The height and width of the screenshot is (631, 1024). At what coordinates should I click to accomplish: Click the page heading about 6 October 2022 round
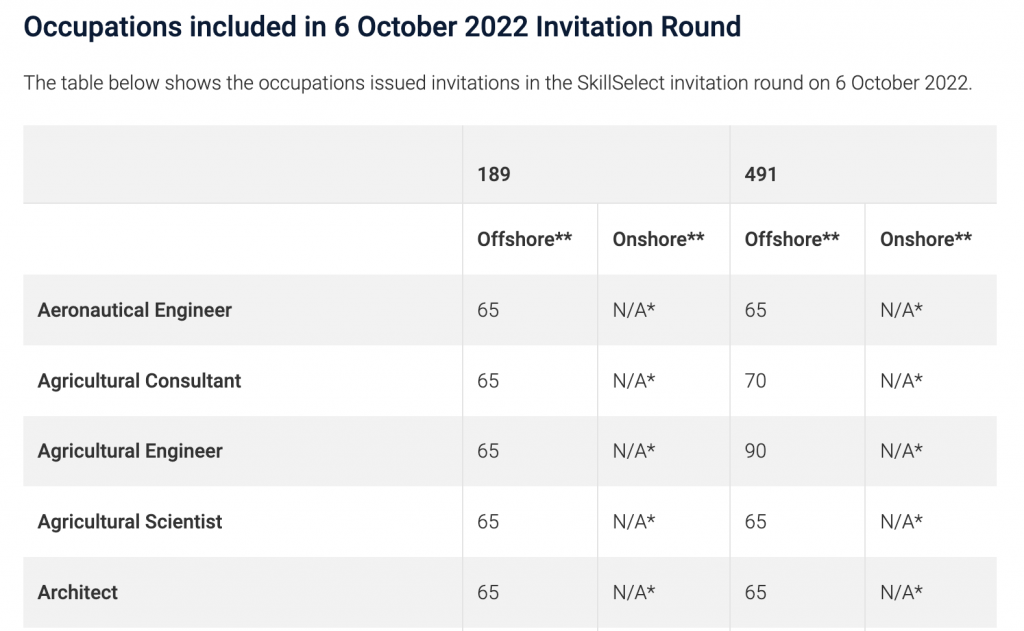(381, 26)
